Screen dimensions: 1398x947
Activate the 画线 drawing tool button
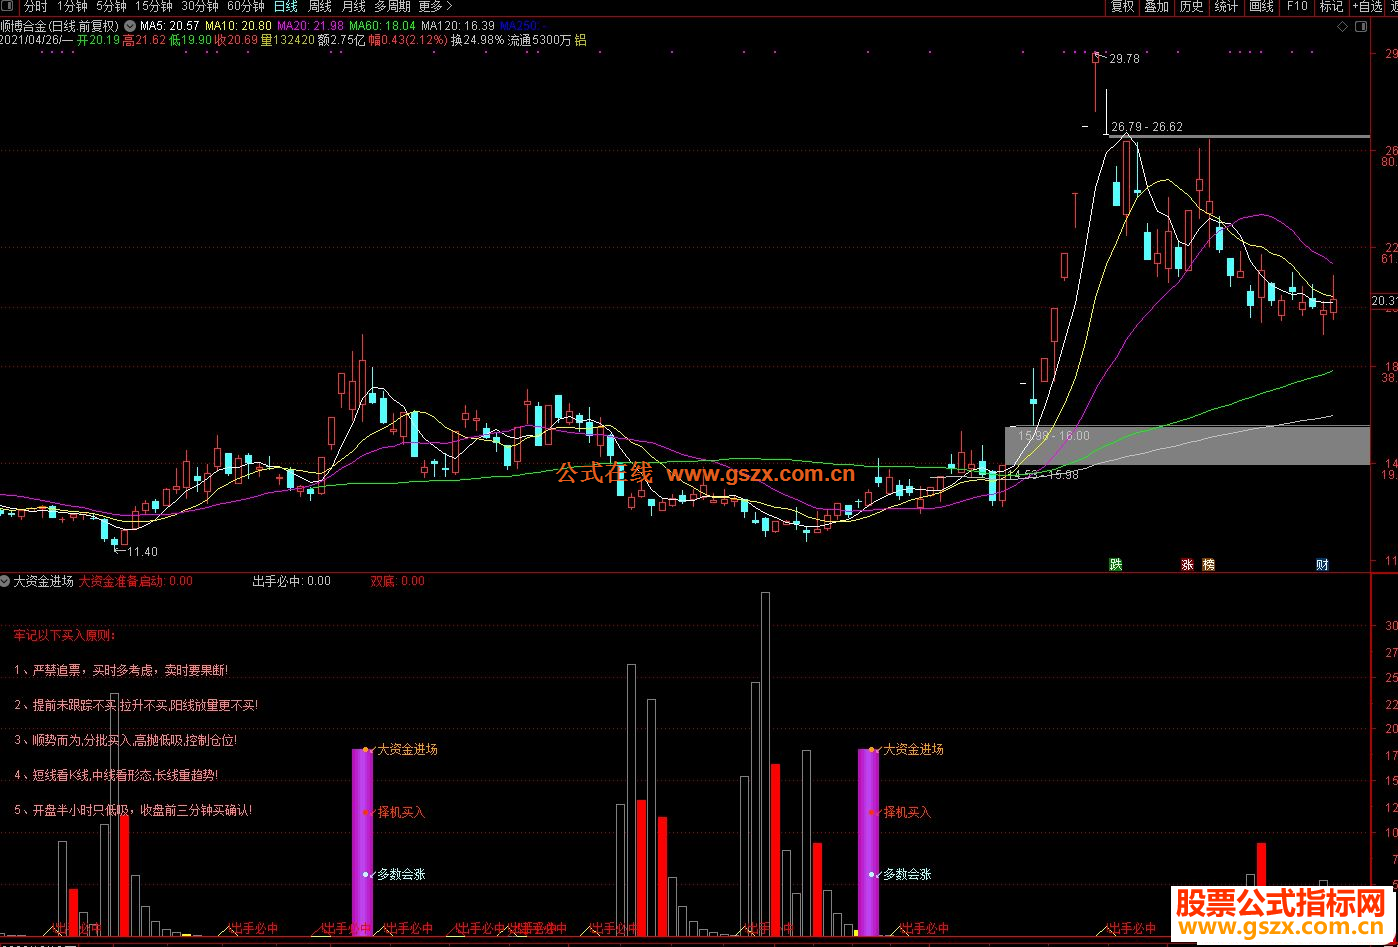point(1261,6)
